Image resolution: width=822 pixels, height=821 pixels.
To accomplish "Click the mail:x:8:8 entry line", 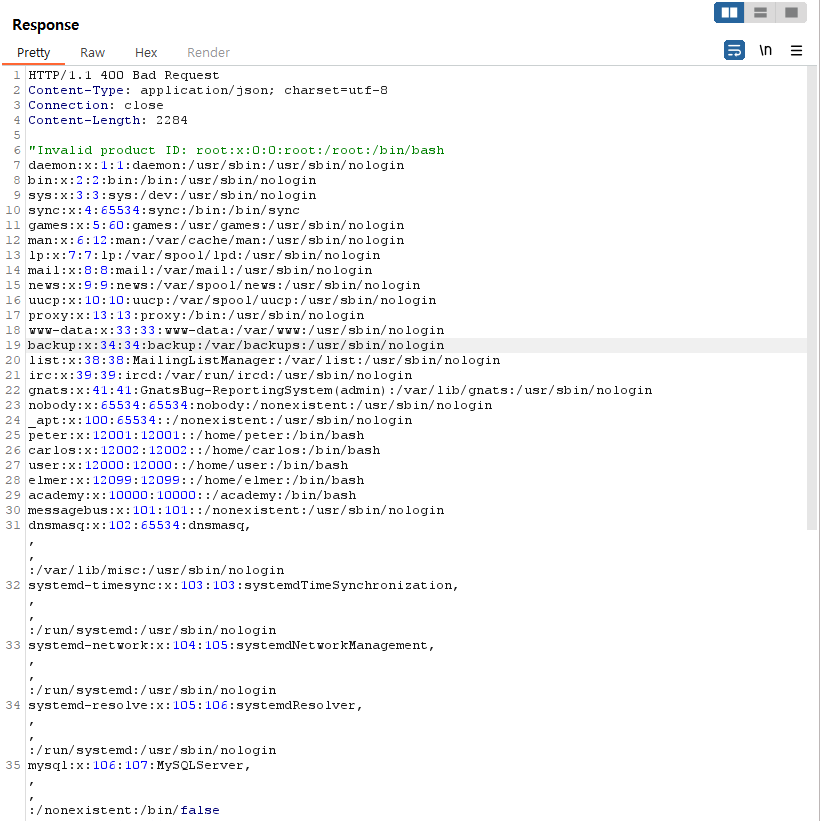I will click(200, 271).
